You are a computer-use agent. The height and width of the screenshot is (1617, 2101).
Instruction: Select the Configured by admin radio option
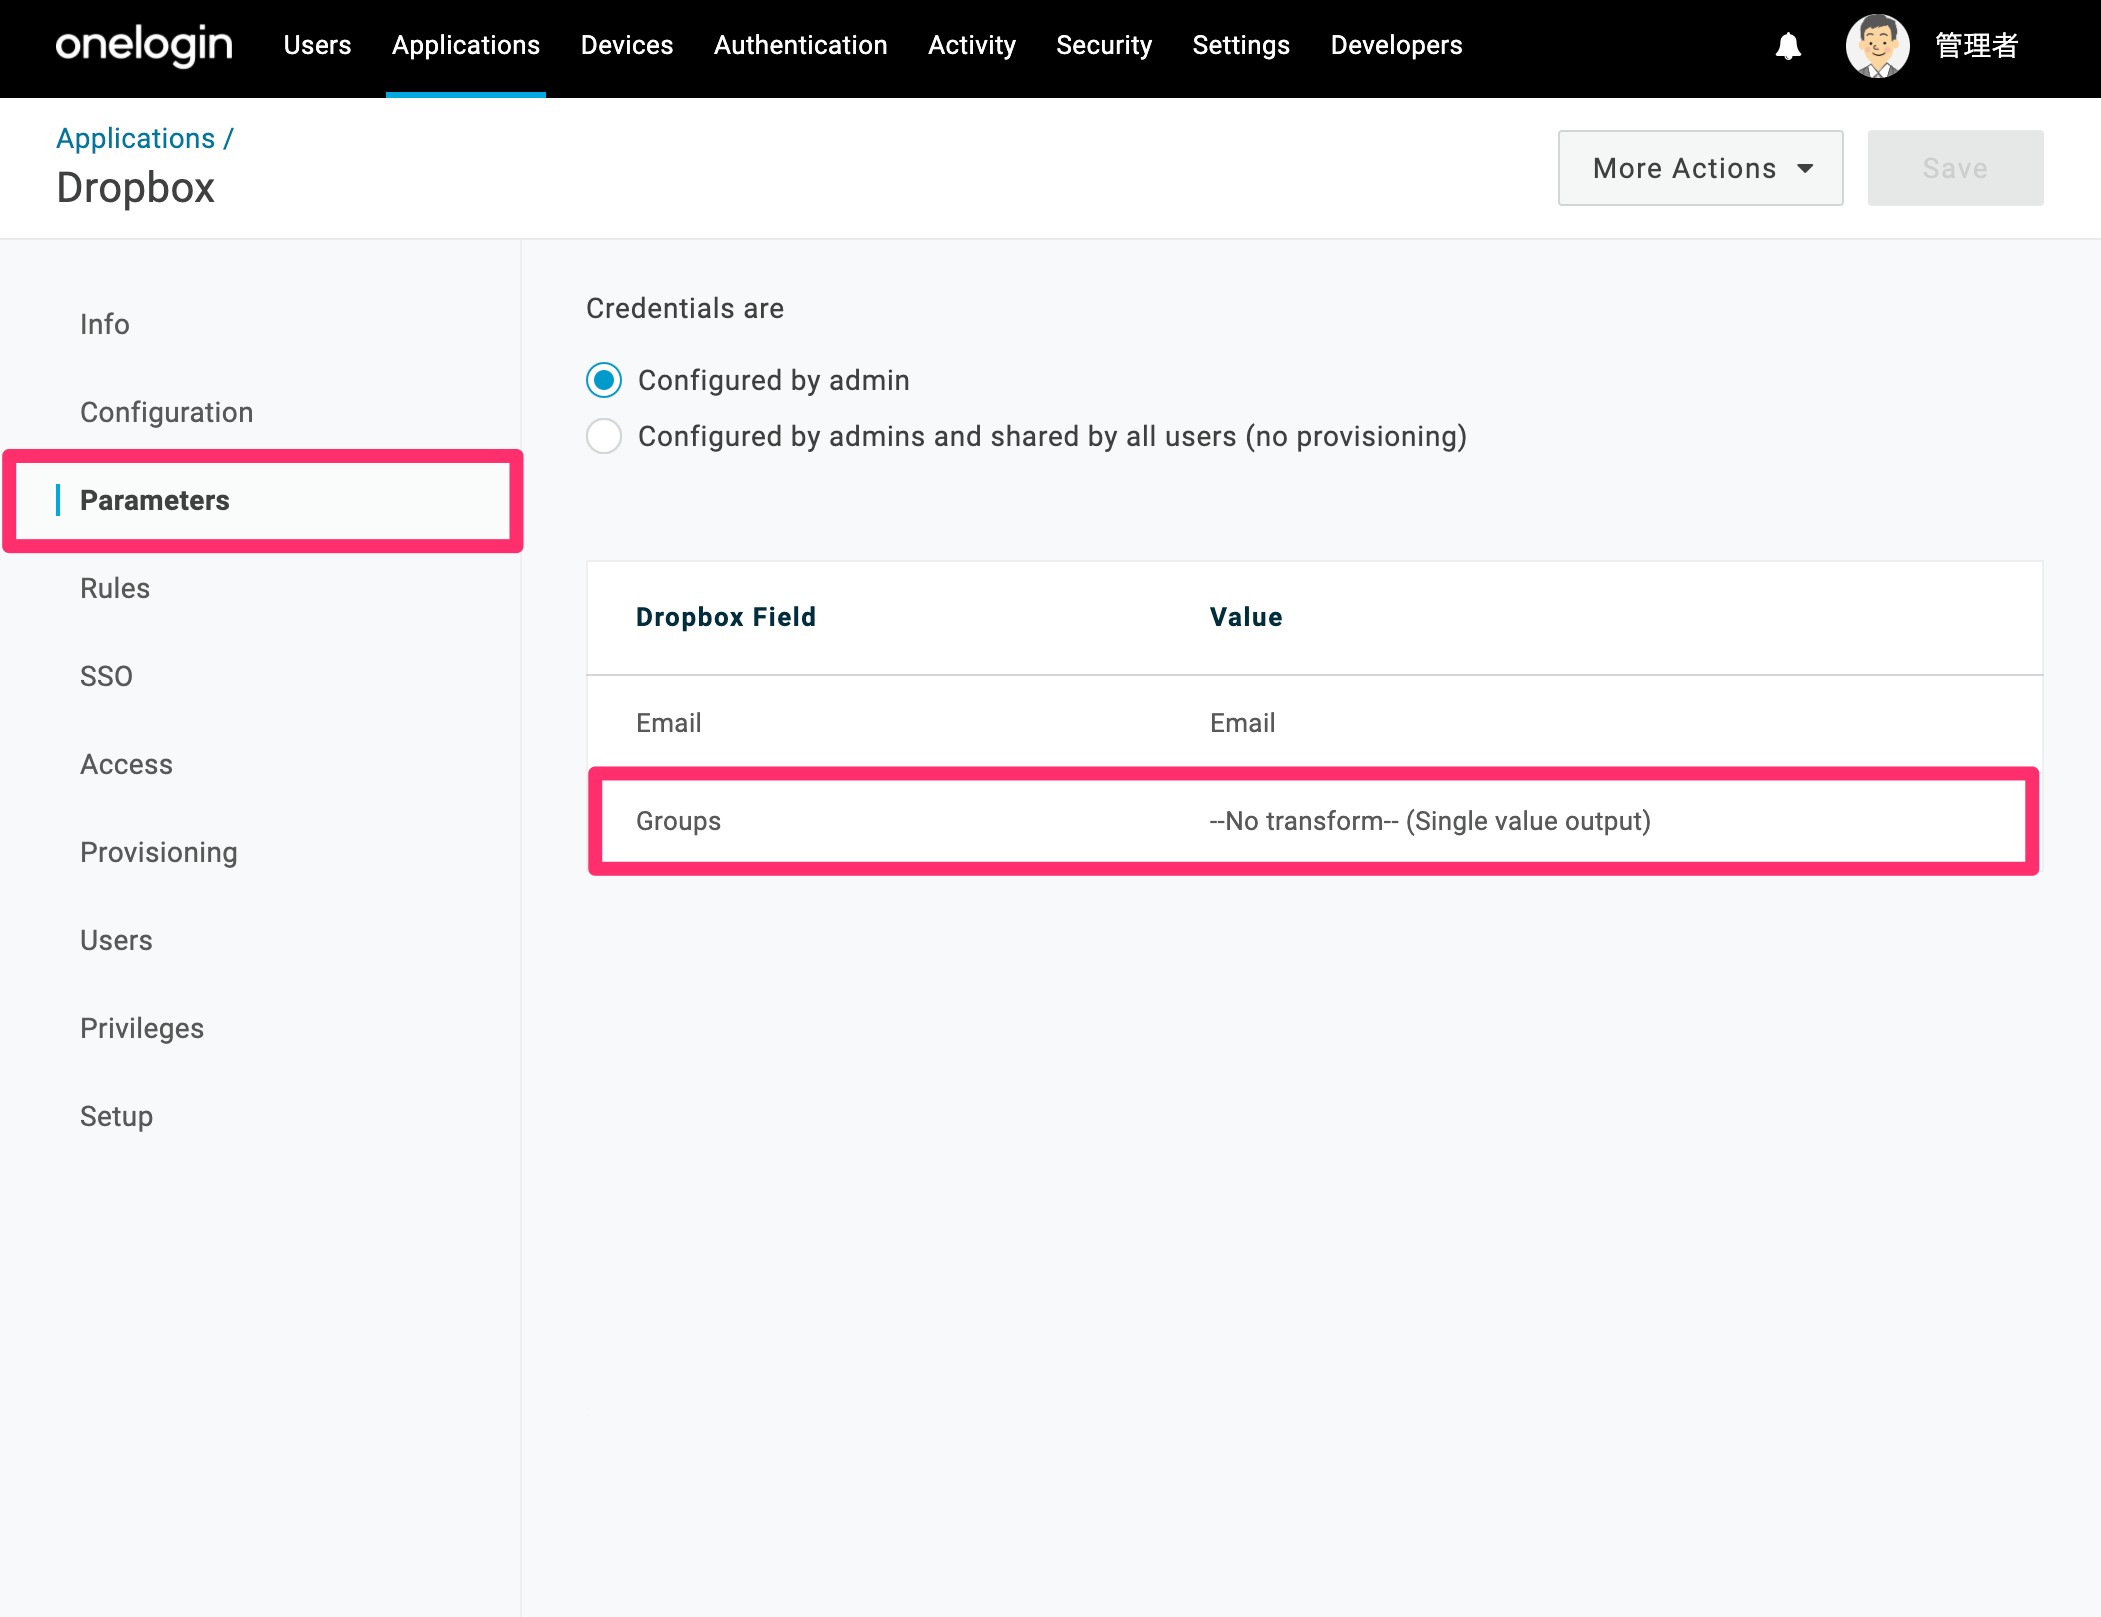(x=604, y=380)
